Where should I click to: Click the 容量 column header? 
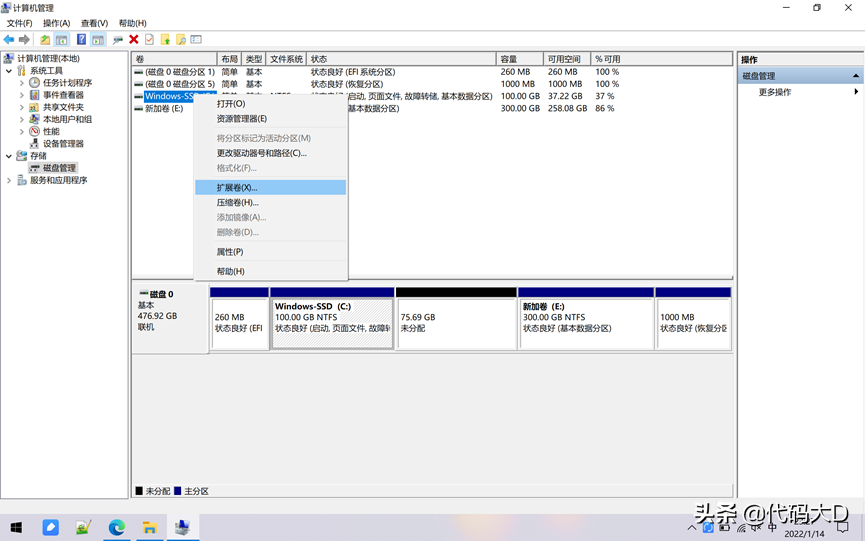click(510, 59)
